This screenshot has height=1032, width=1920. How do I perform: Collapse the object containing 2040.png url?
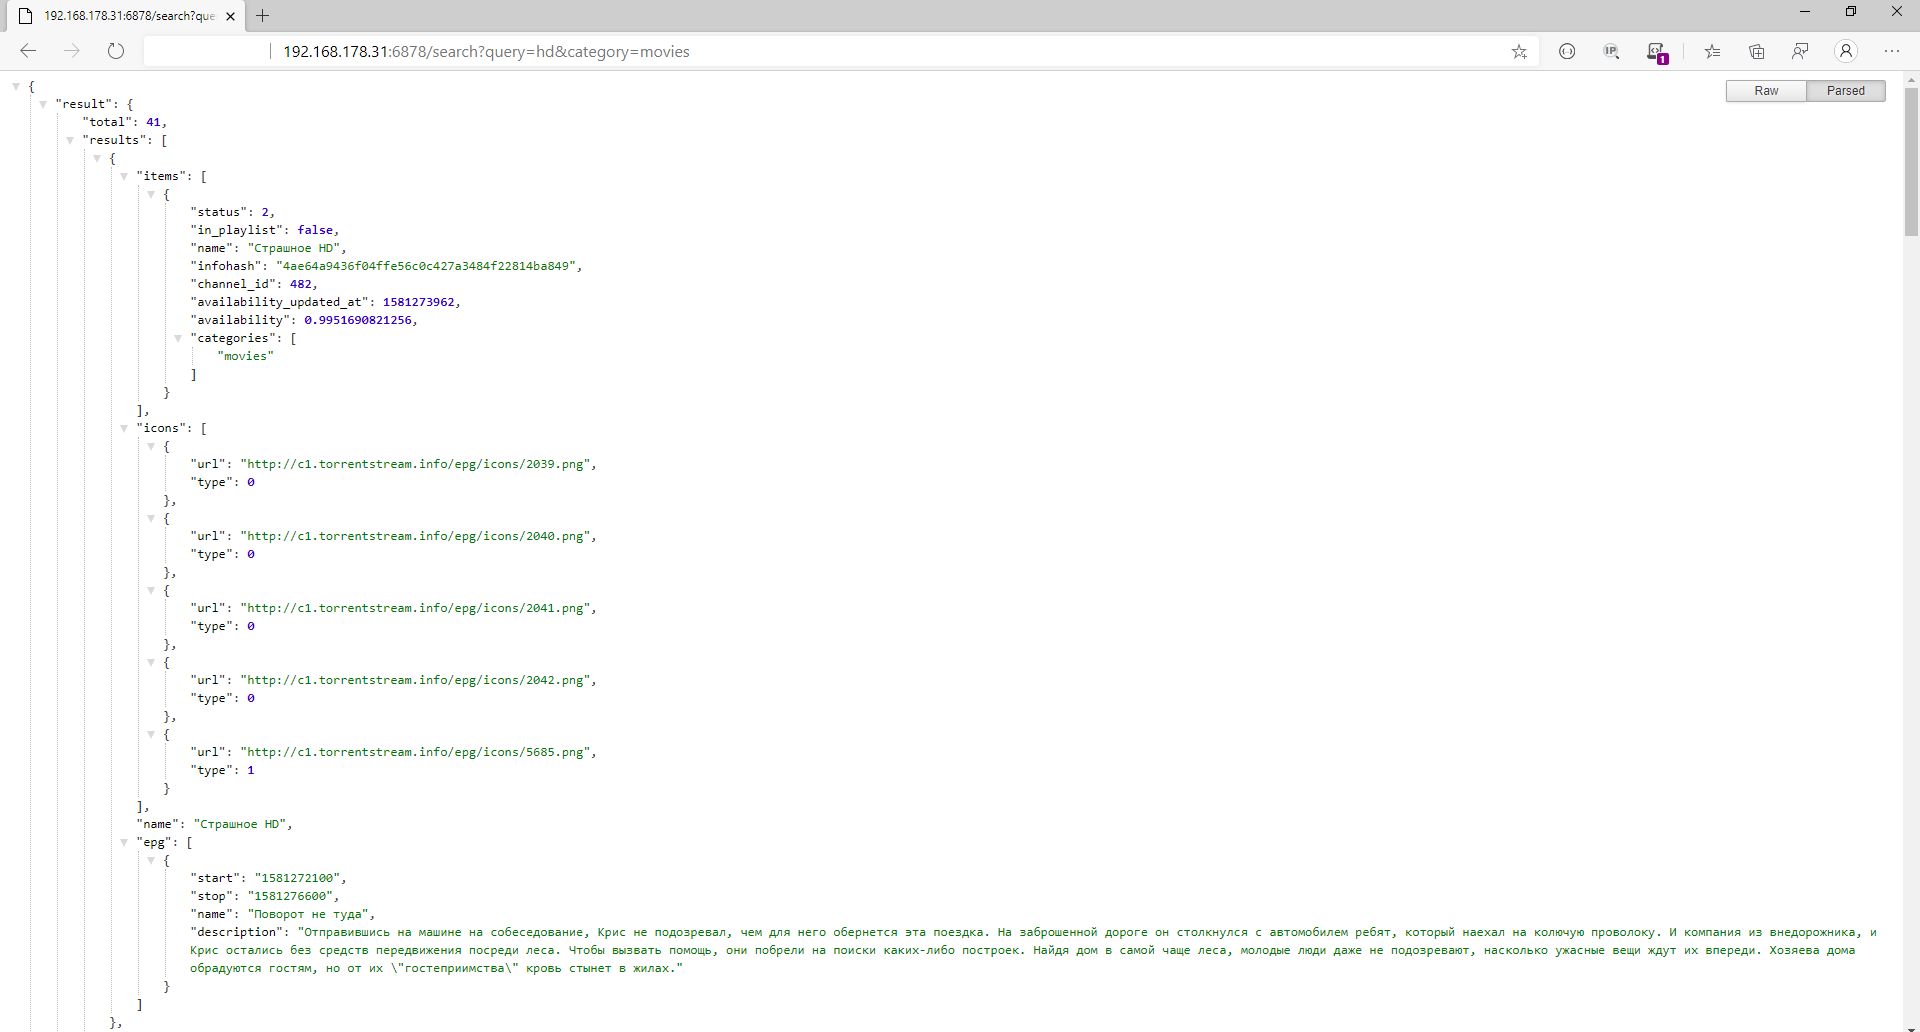click(152, 519)
